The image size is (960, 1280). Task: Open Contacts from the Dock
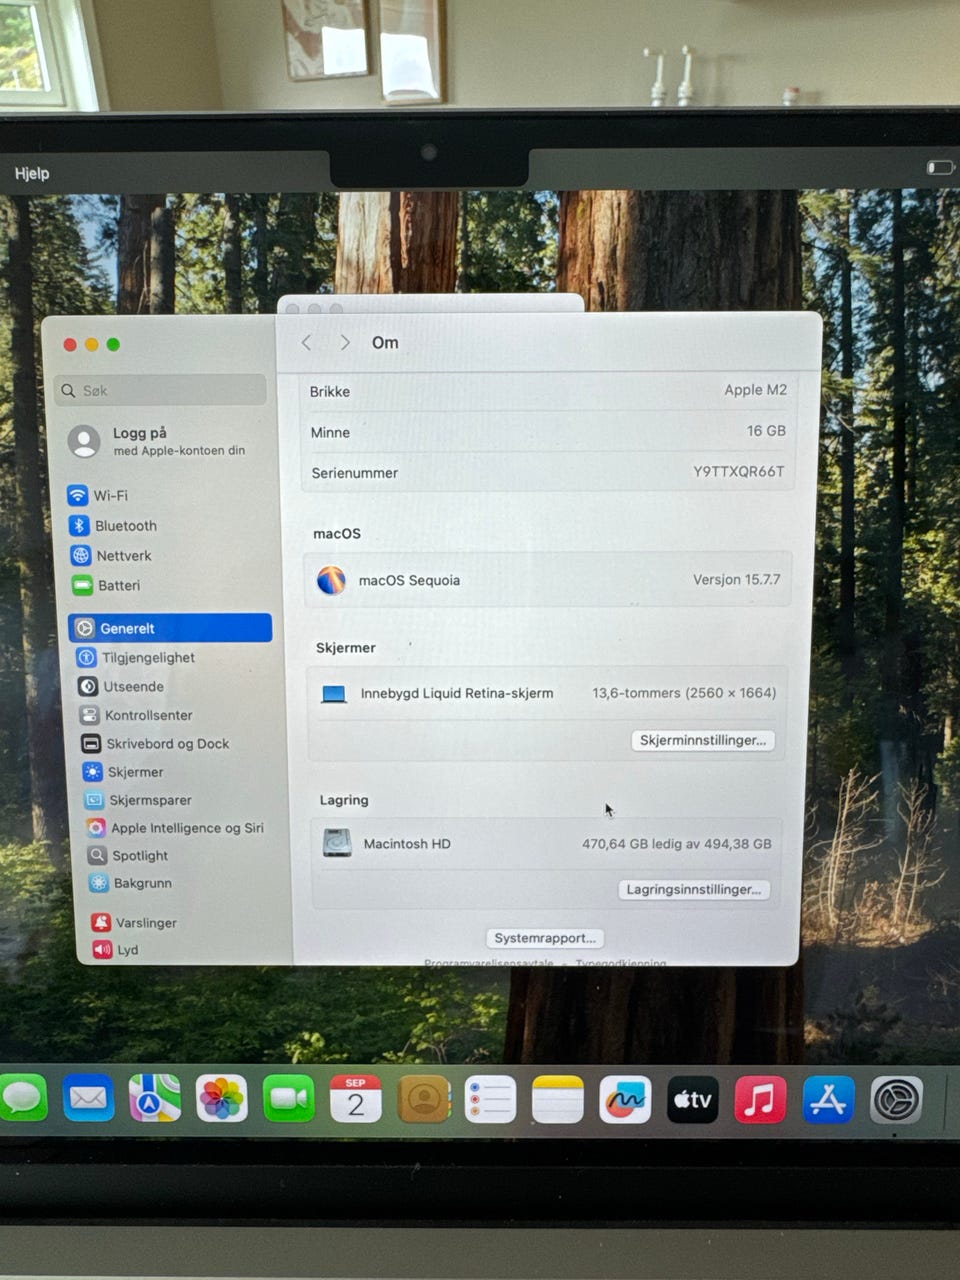[424, 1099]
